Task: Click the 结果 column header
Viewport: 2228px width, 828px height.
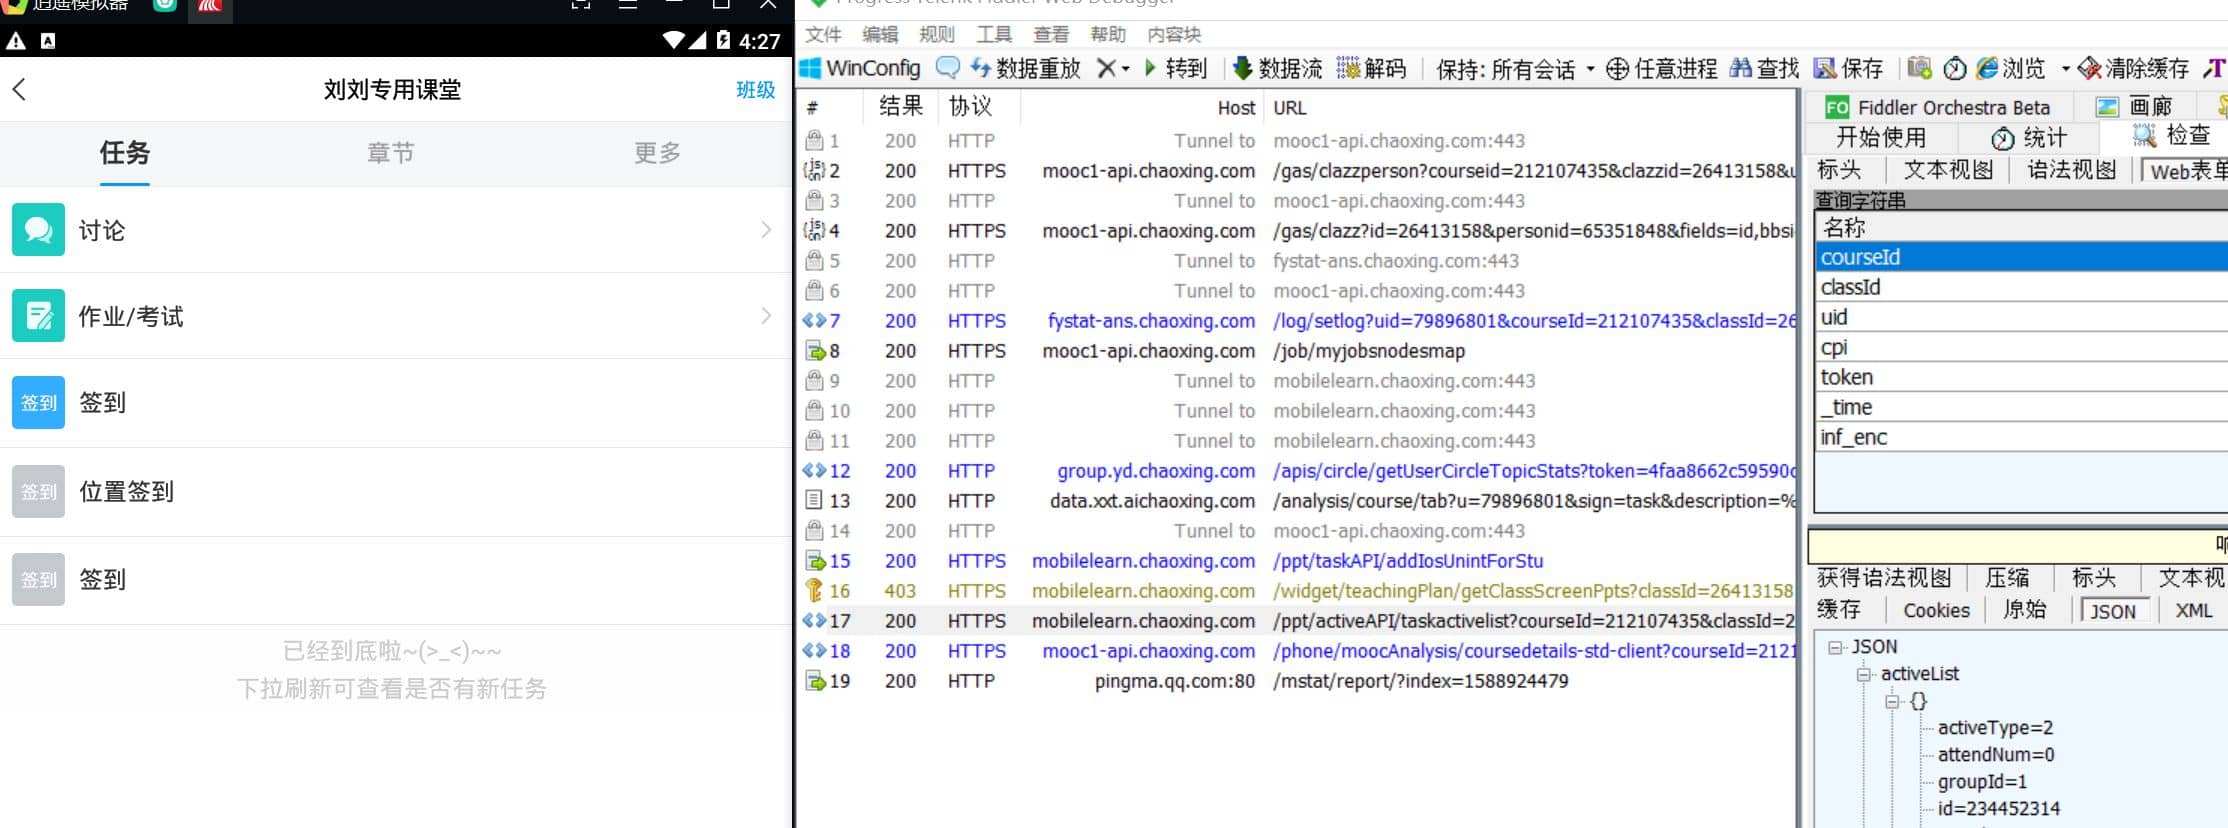Action: click(x=900, y=106)
